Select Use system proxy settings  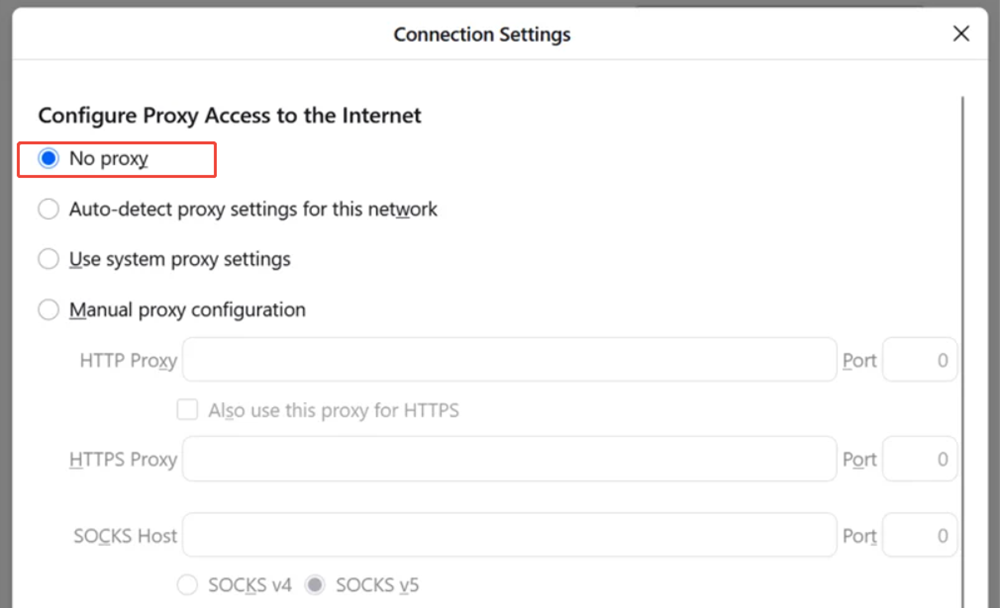[48, 259]
